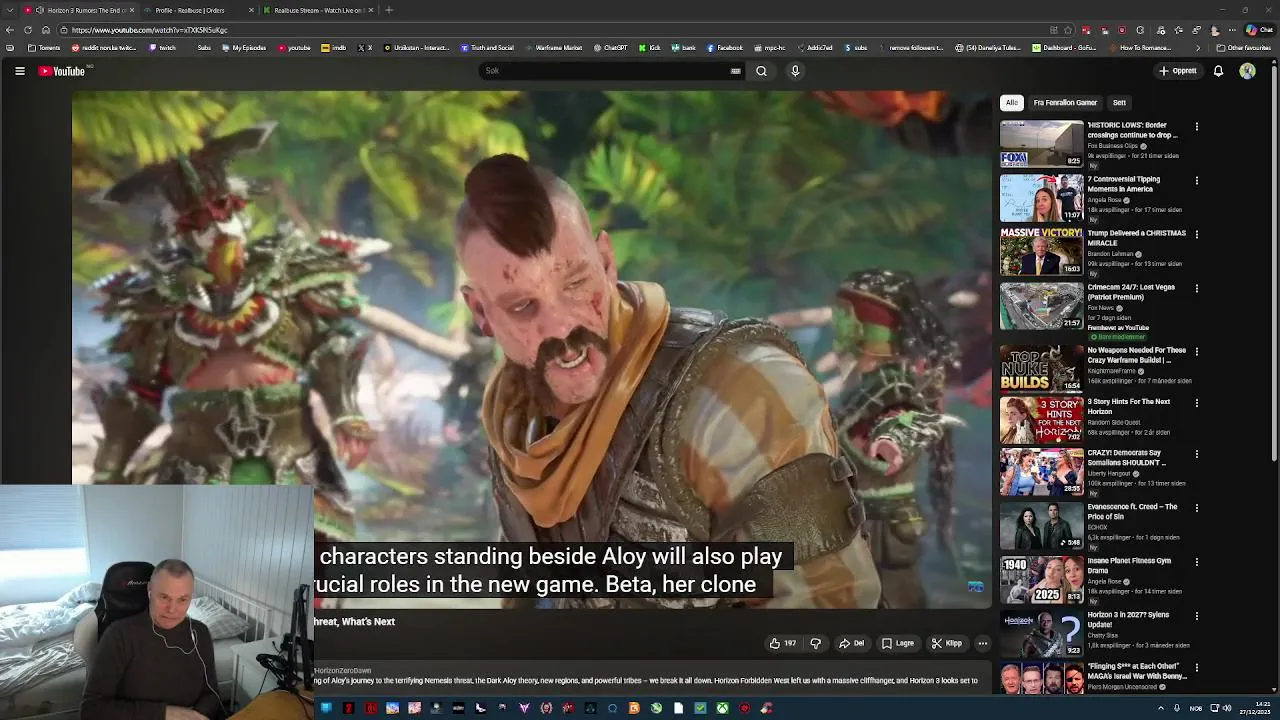Image resolution: width=1280 pixels, height=720 pixels.
Task: Open 'Horizon 3 in 2027? Sylens Update!' title
Action: point(1130,620)
